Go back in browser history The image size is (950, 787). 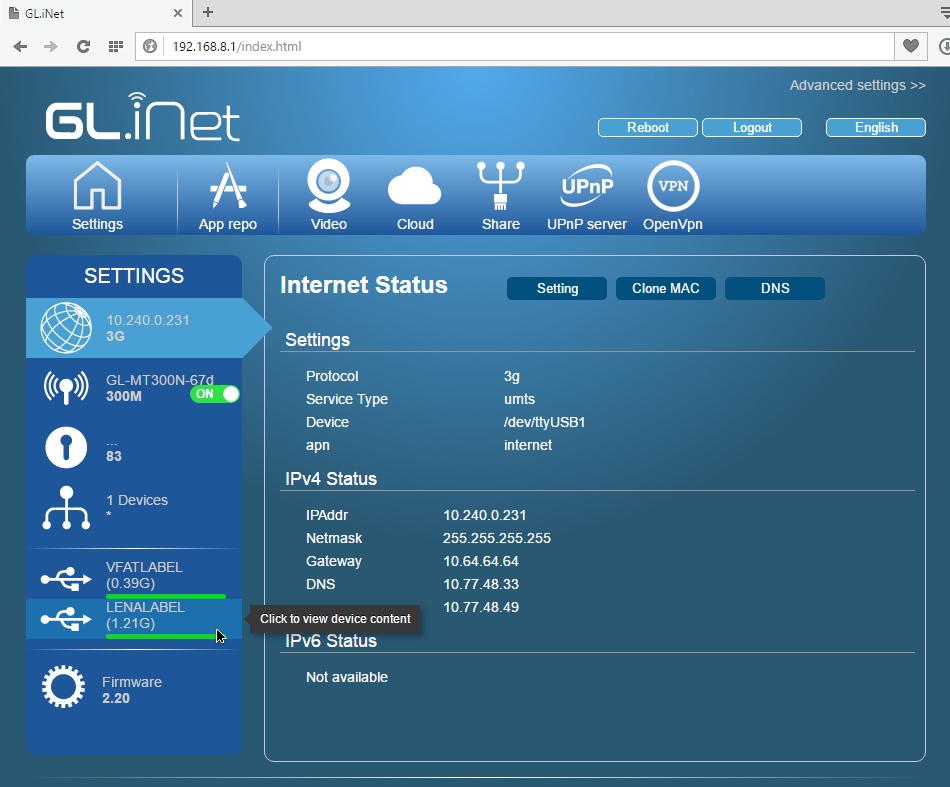coord(20,47)
